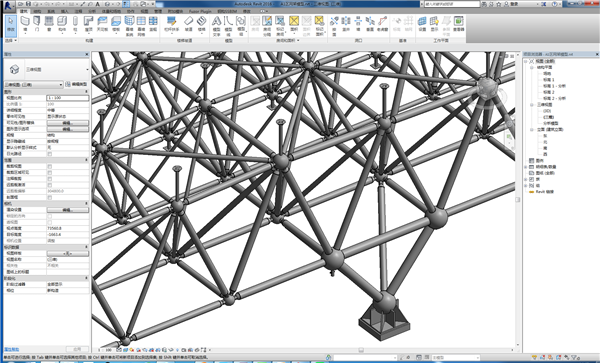Open the type selector dropdown arrow
This screenshot has height=363, width=600.
pos(87,70)
